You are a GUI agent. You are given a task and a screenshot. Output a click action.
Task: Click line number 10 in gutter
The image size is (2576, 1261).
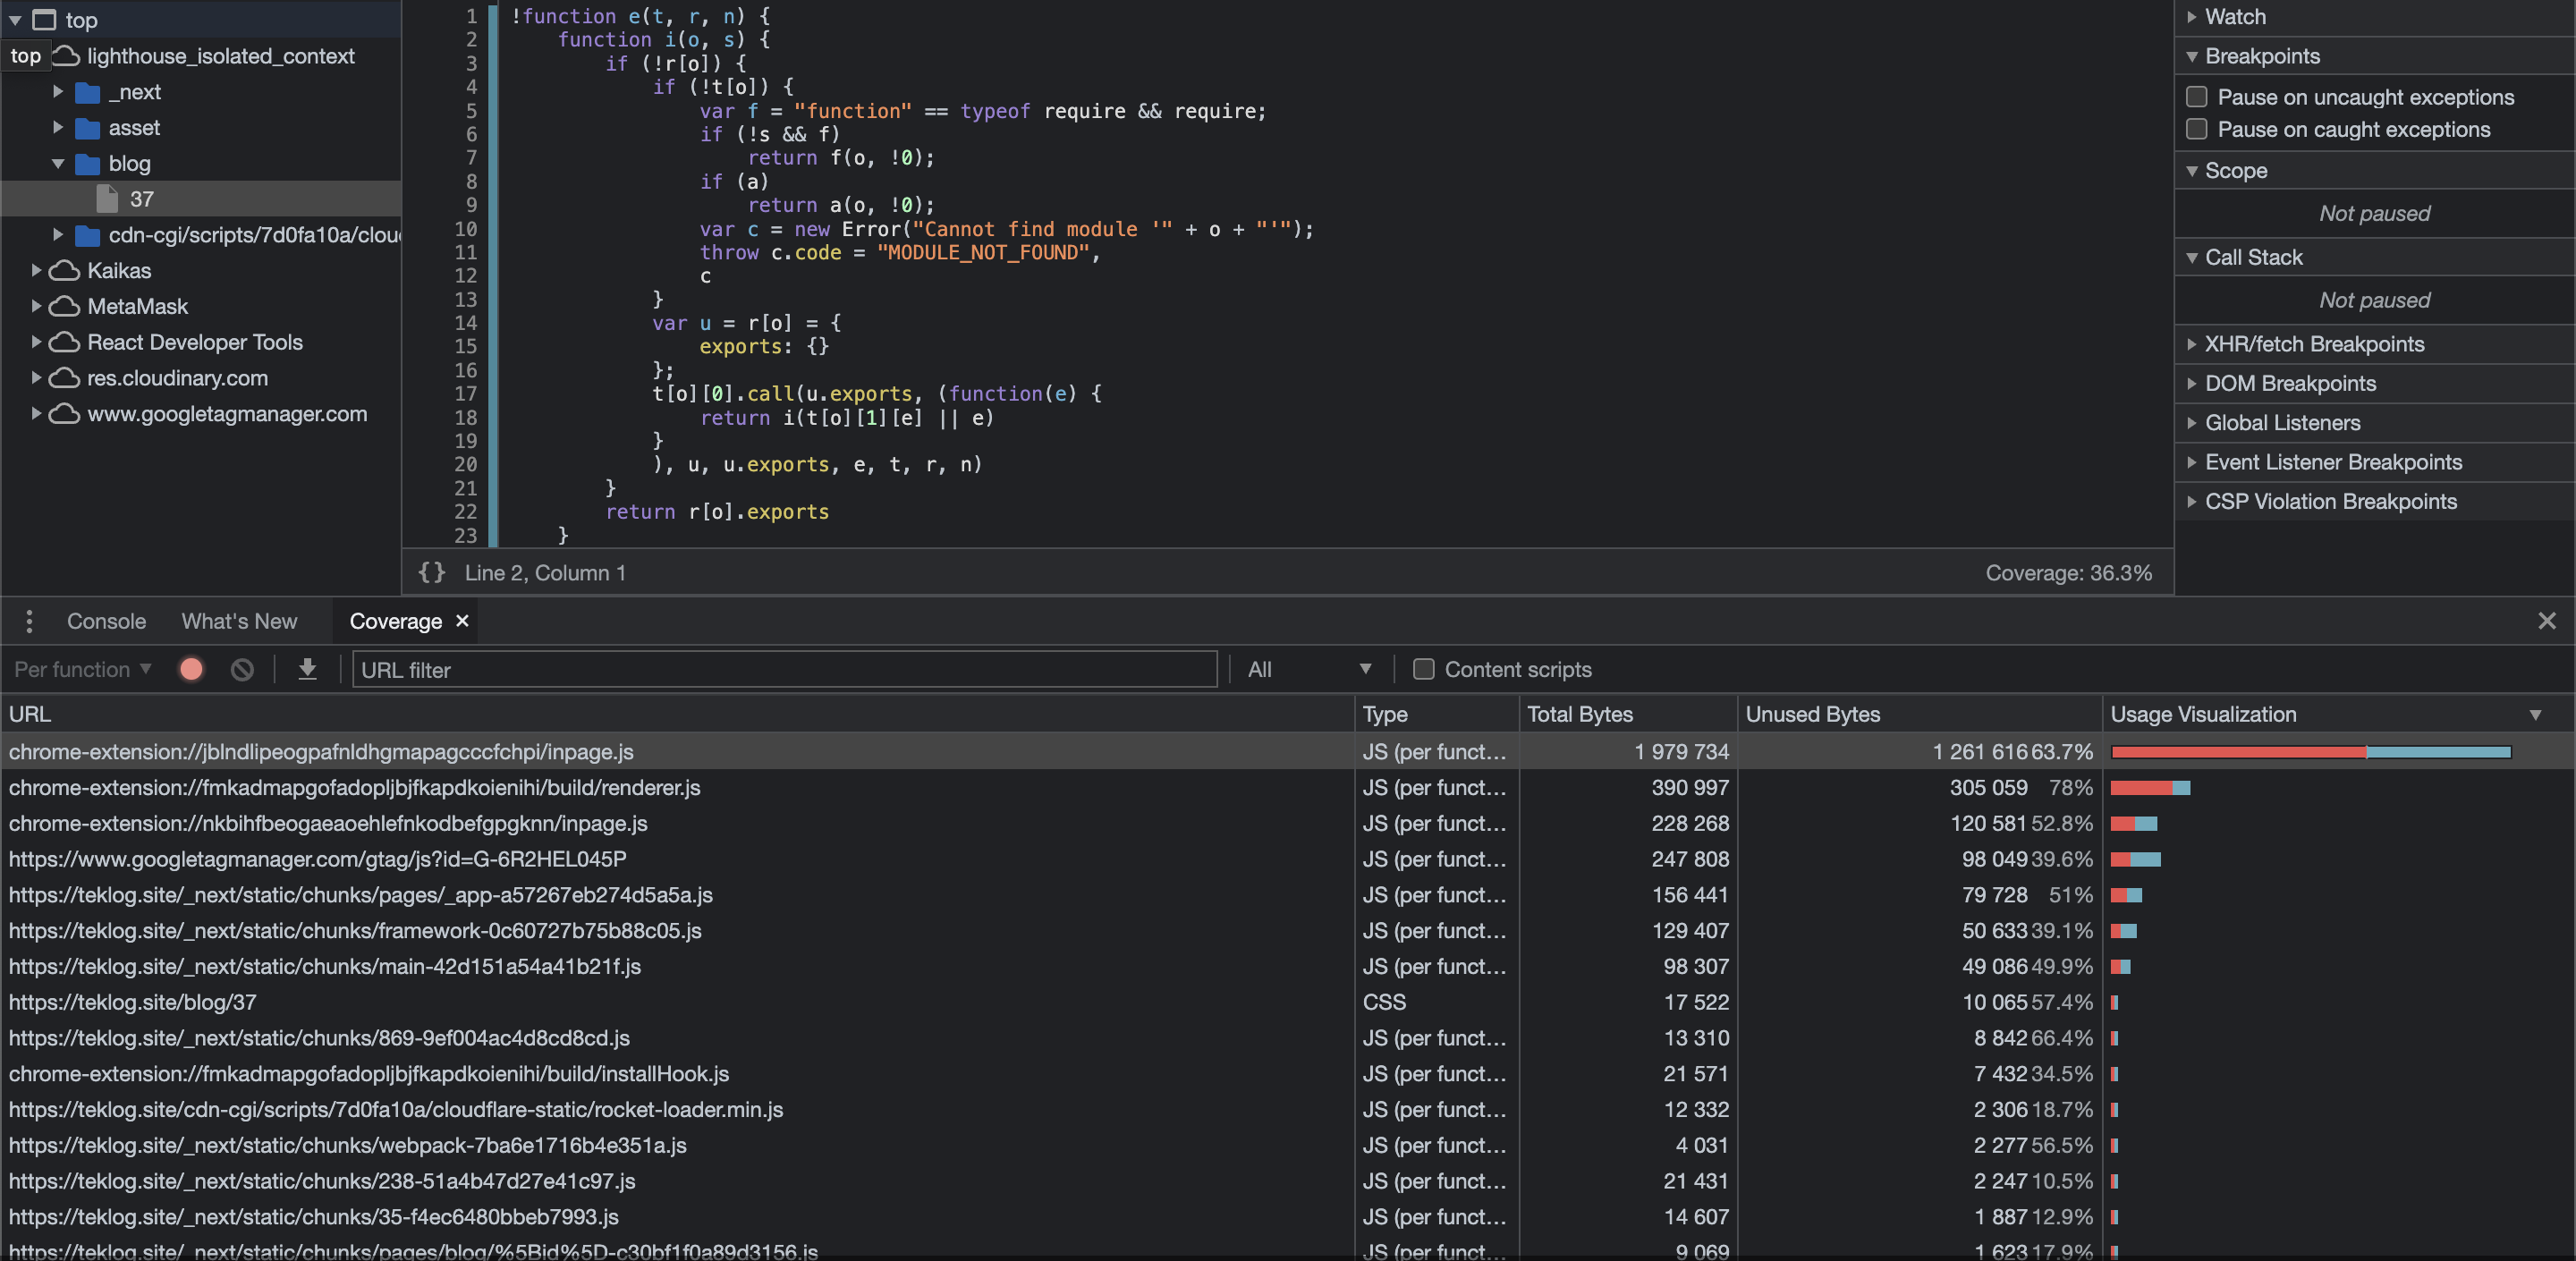(465, 229)
